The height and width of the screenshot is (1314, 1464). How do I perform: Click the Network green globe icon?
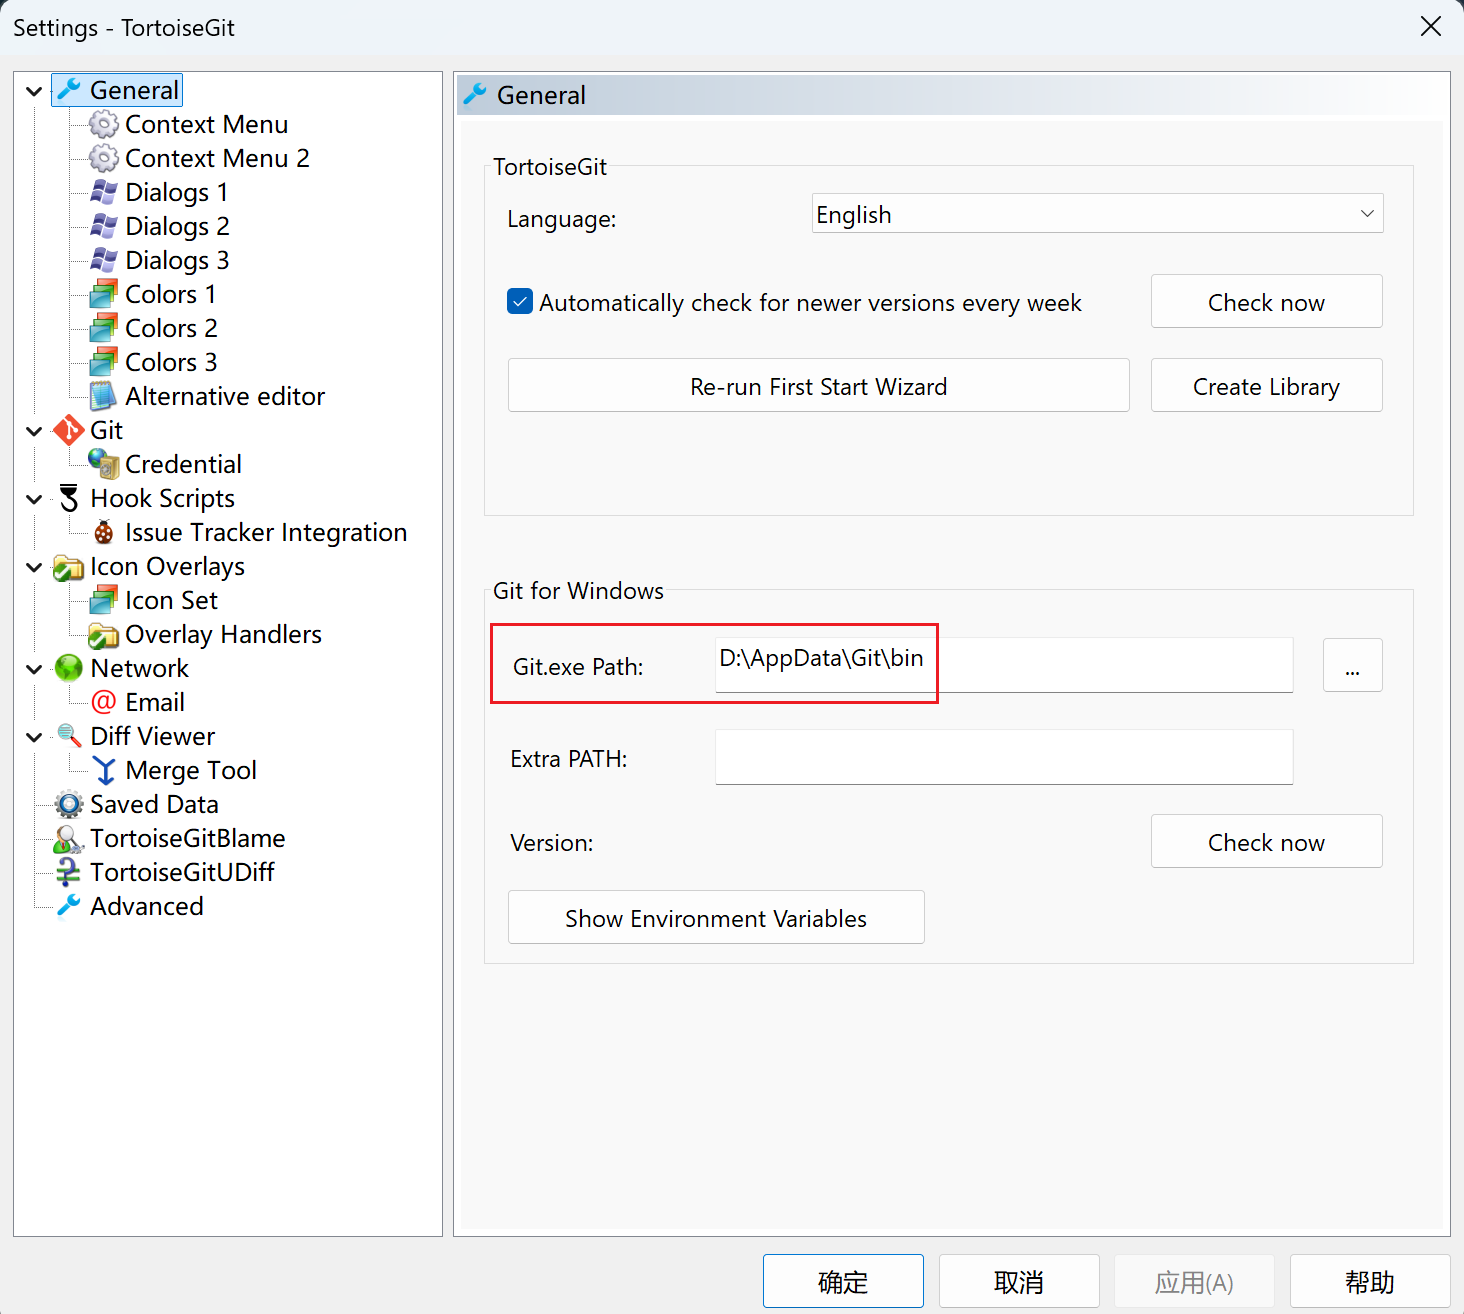[69, 668]
